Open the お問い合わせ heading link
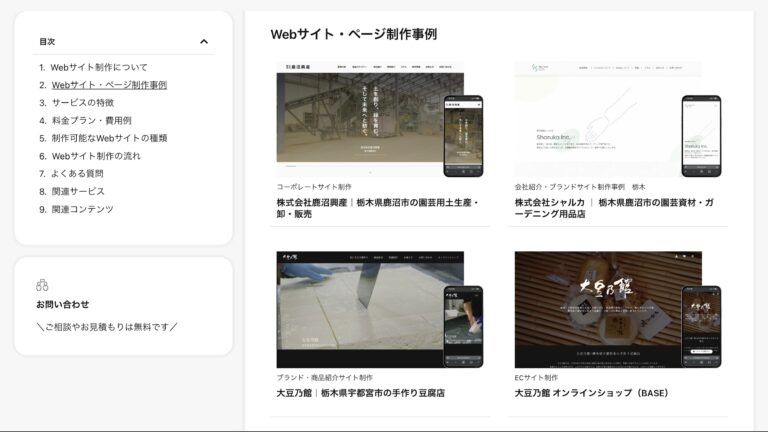The image size is (768, 432). [x=63, y=304]
